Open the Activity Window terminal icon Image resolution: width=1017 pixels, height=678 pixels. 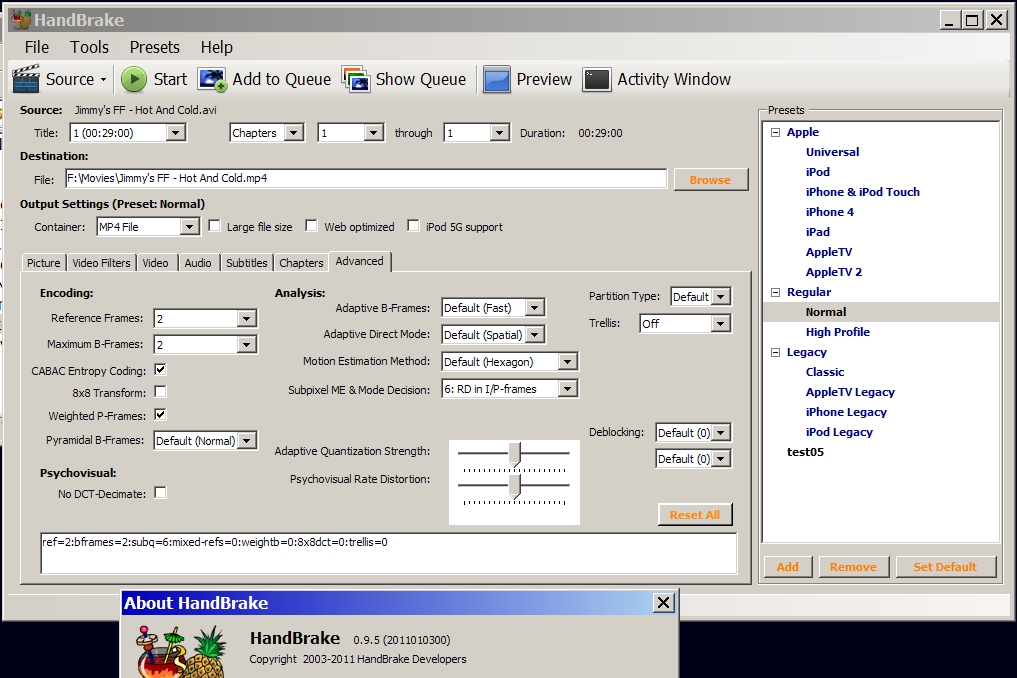597,79
